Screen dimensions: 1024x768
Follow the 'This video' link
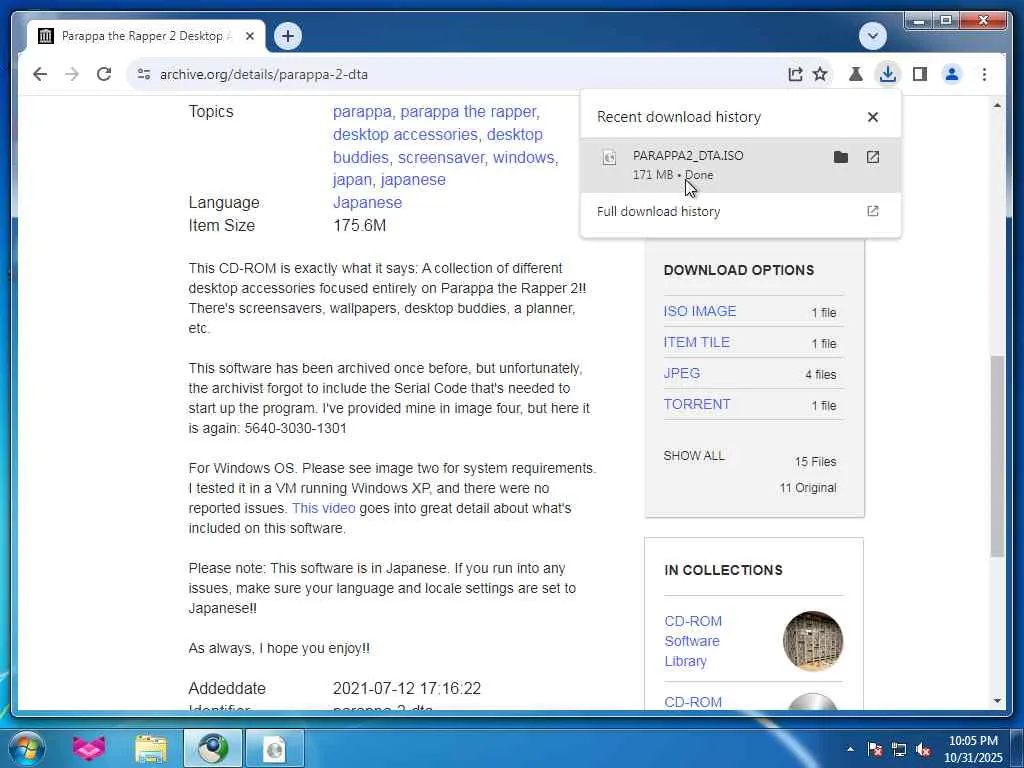coord(323,508)
